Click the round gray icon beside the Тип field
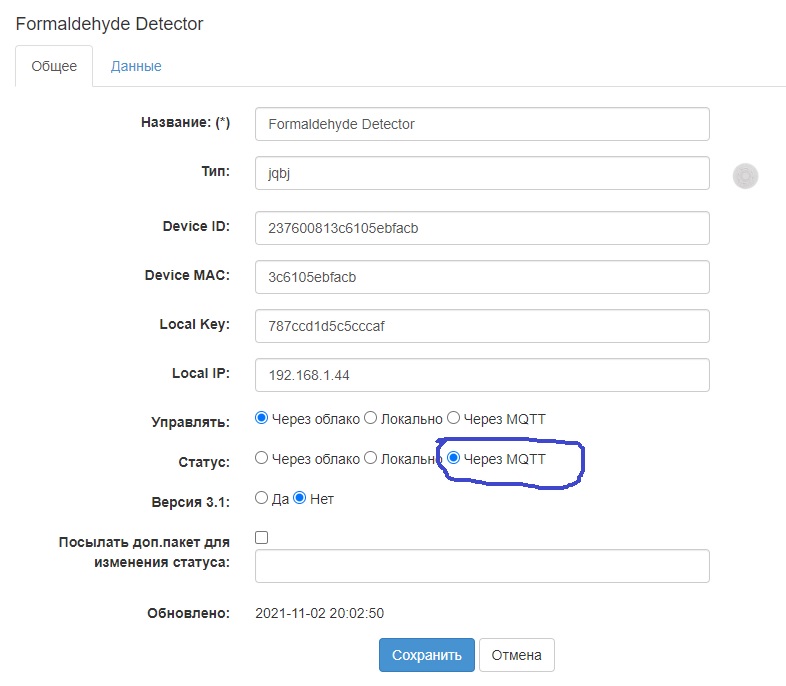The width and height of the screenshot is (786, 686). pos(745,176)
